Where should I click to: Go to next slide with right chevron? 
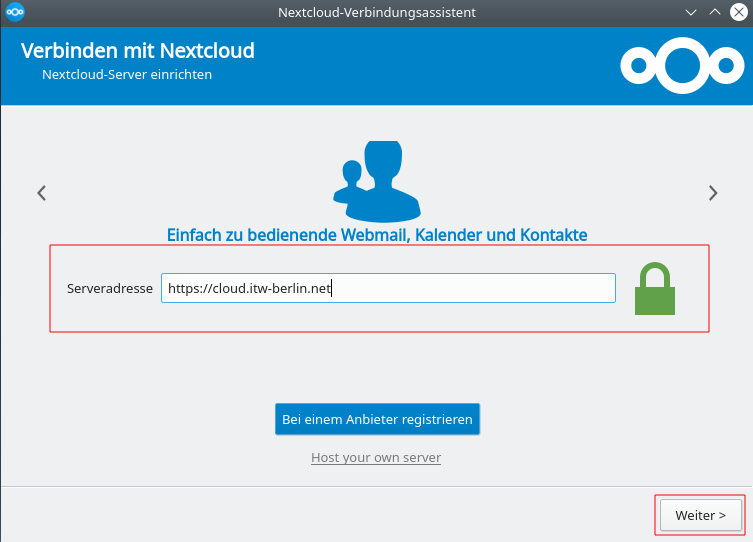tap(713, 193)
